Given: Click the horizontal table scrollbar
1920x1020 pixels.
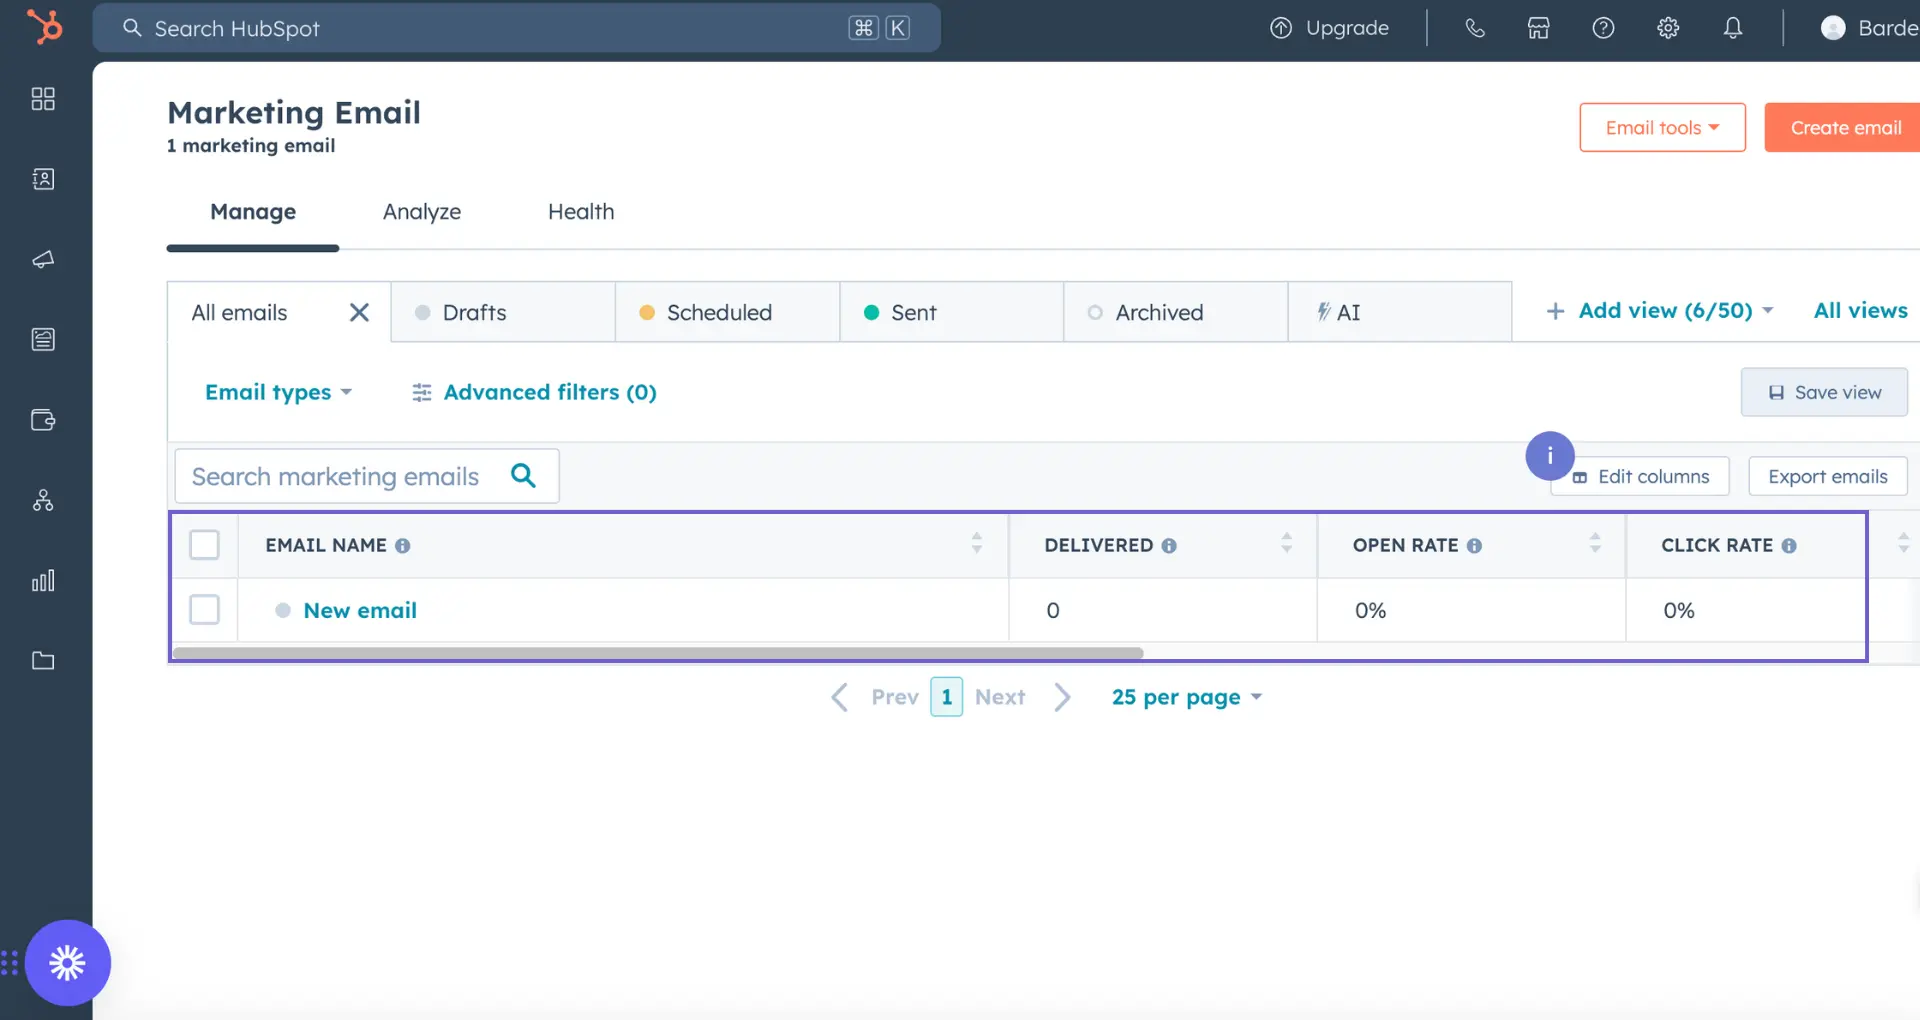Looking at the screenshot, I should [x=658, y=653].
